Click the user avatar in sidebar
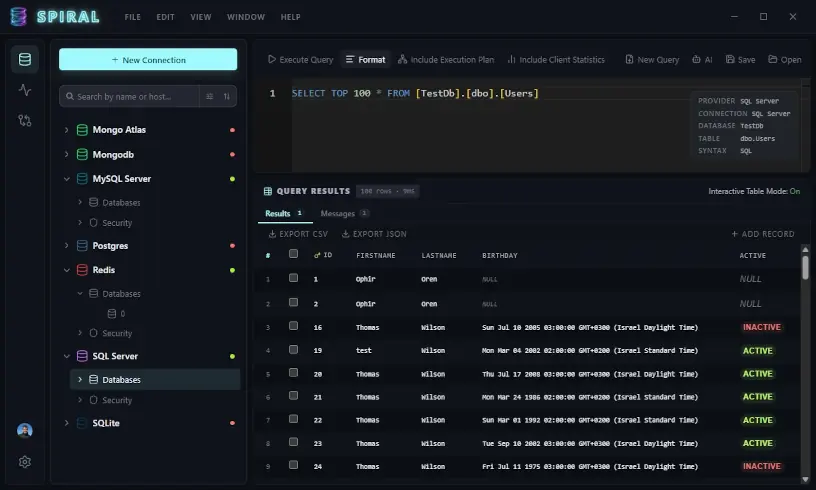816x490 pixels. 24,431
